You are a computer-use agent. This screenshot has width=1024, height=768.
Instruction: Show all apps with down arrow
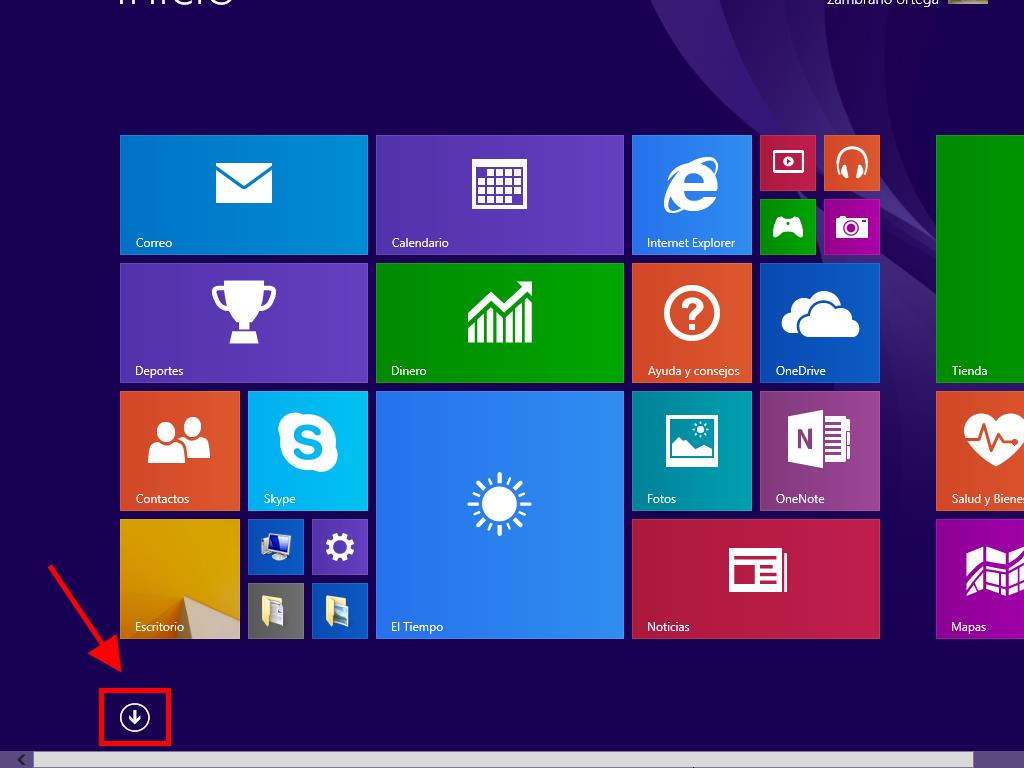coord(134,717)
